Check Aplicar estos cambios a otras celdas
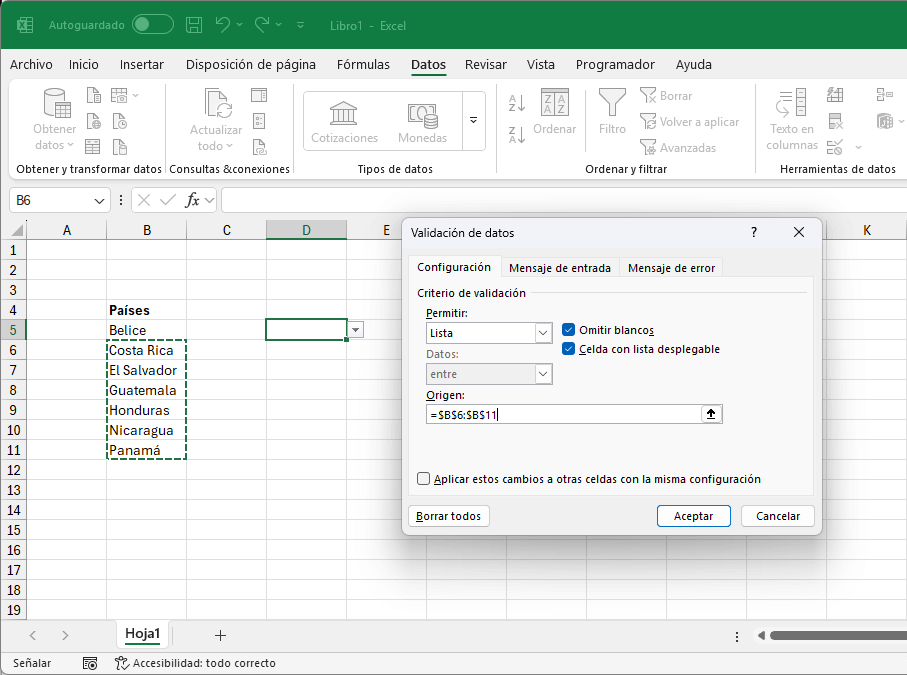The image size is (907, 675). [423, 478]
